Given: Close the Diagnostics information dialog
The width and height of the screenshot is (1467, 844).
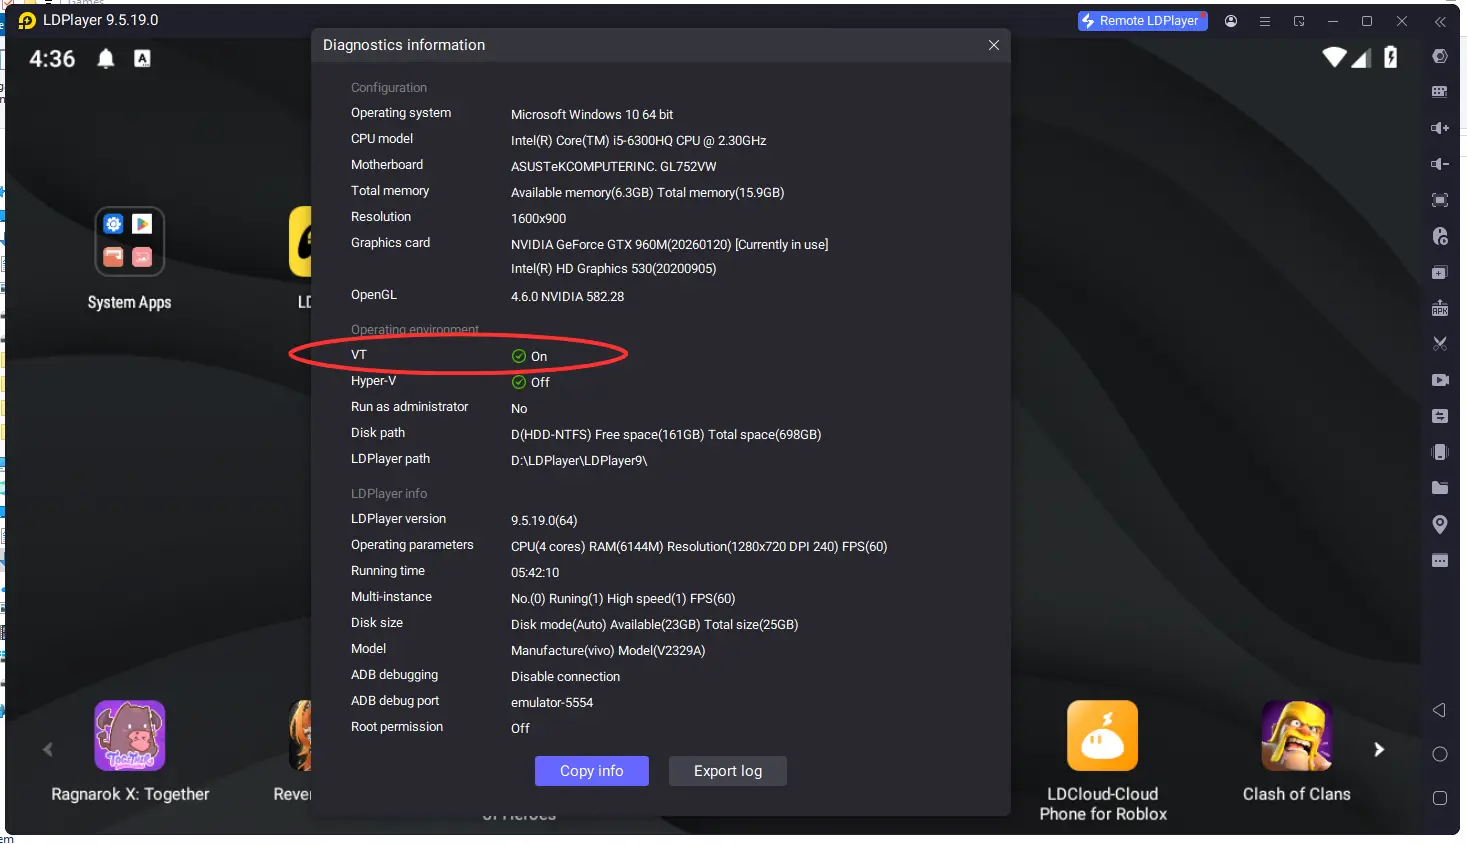Looking at the screenshot, I should pyautogui.click(x=994, y=45).
